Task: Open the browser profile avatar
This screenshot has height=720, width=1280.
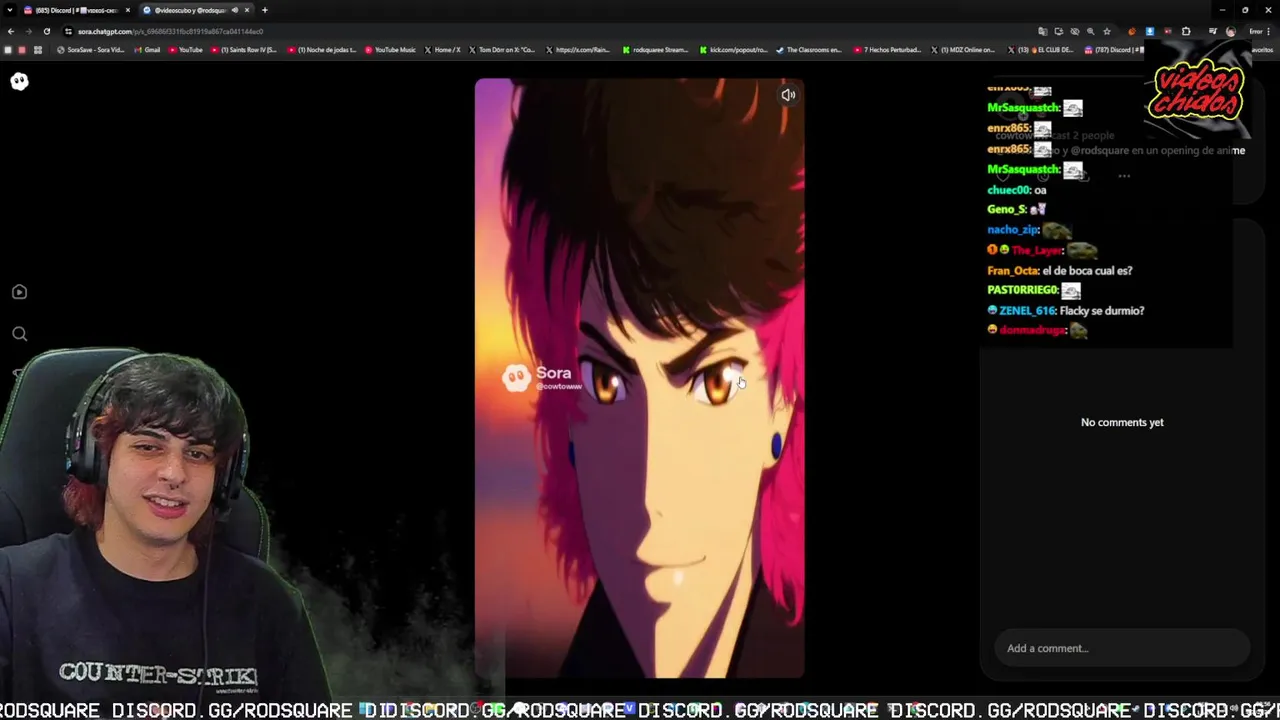Action: coord(1230,31)
